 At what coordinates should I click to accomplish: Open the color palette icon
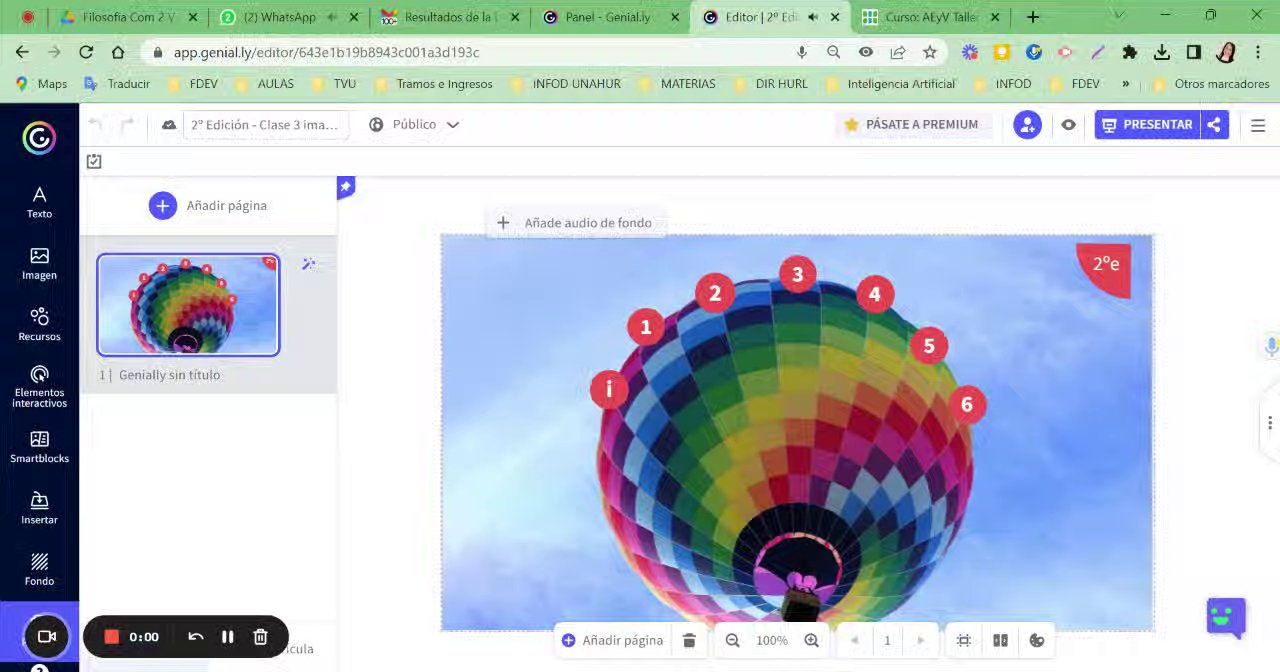pos(1037,640)
